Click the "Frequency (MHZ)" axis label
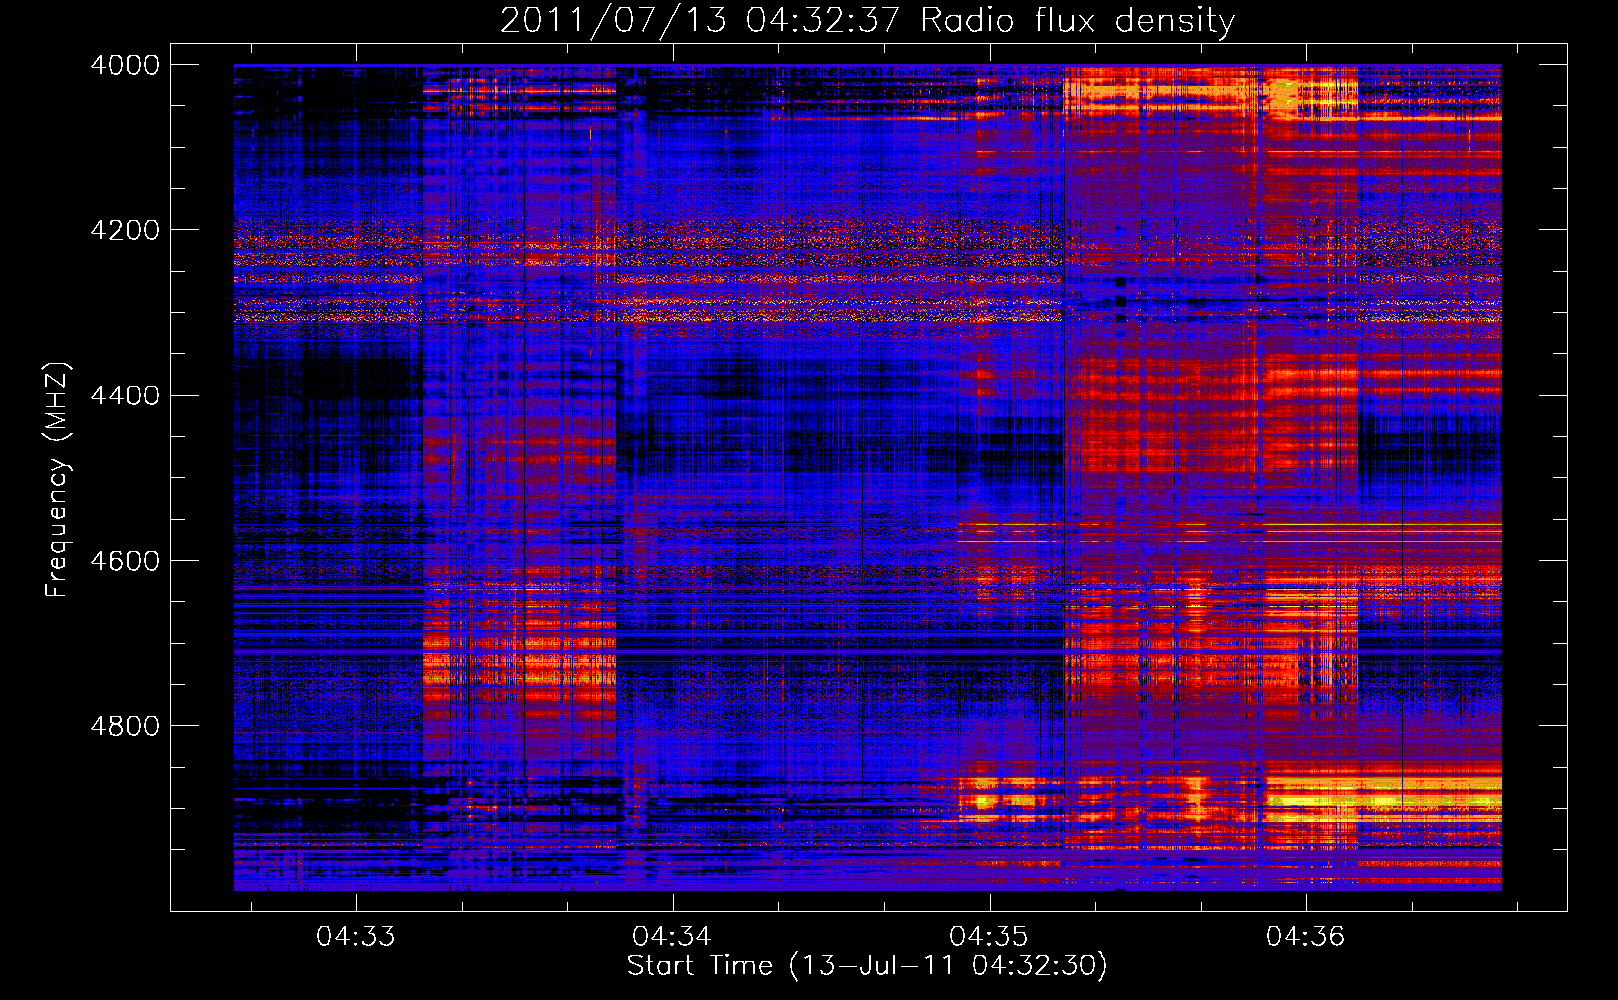Screen dimensions: 1618x1000 pyautogui.click(x=57, y=480)
